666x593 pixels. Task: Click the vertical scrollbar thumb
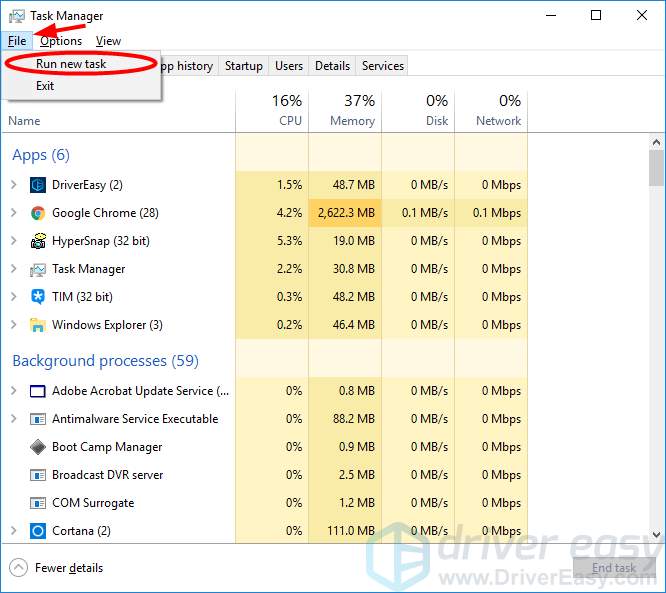657,168
